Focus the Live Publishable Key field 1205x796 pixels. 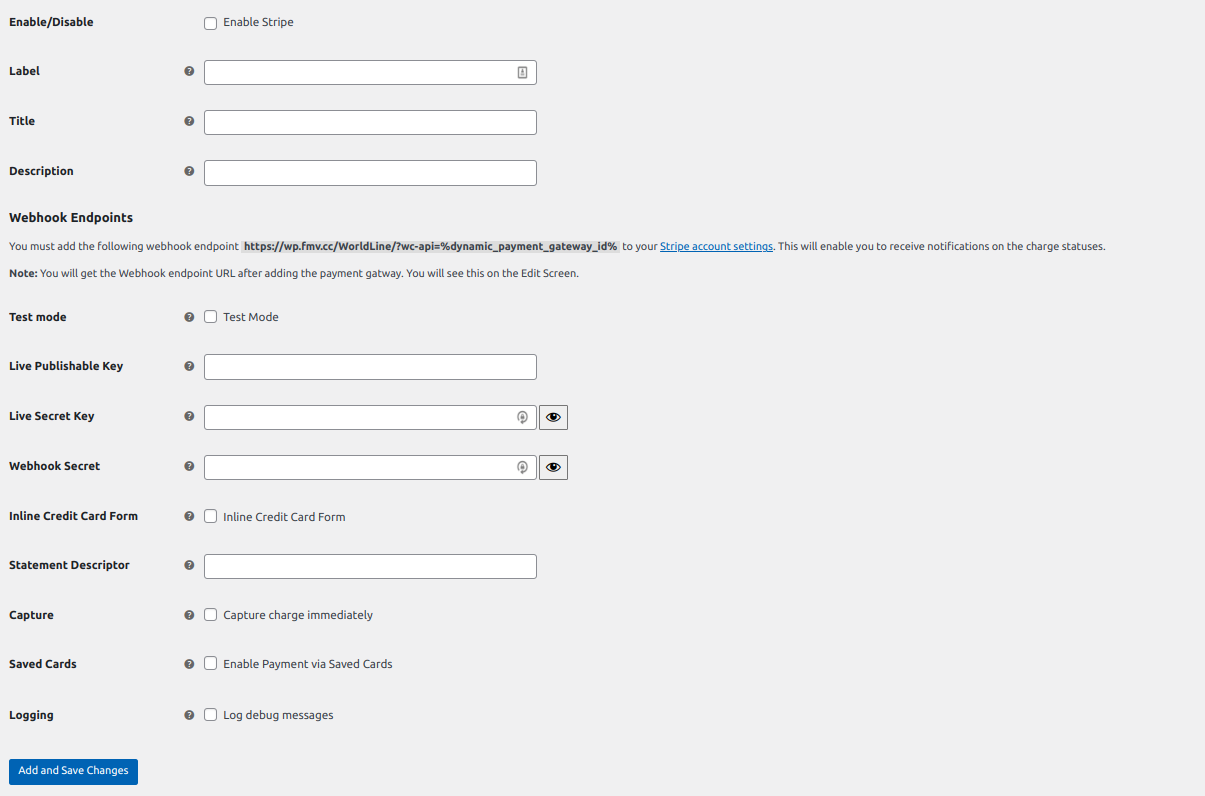[370, 367]
